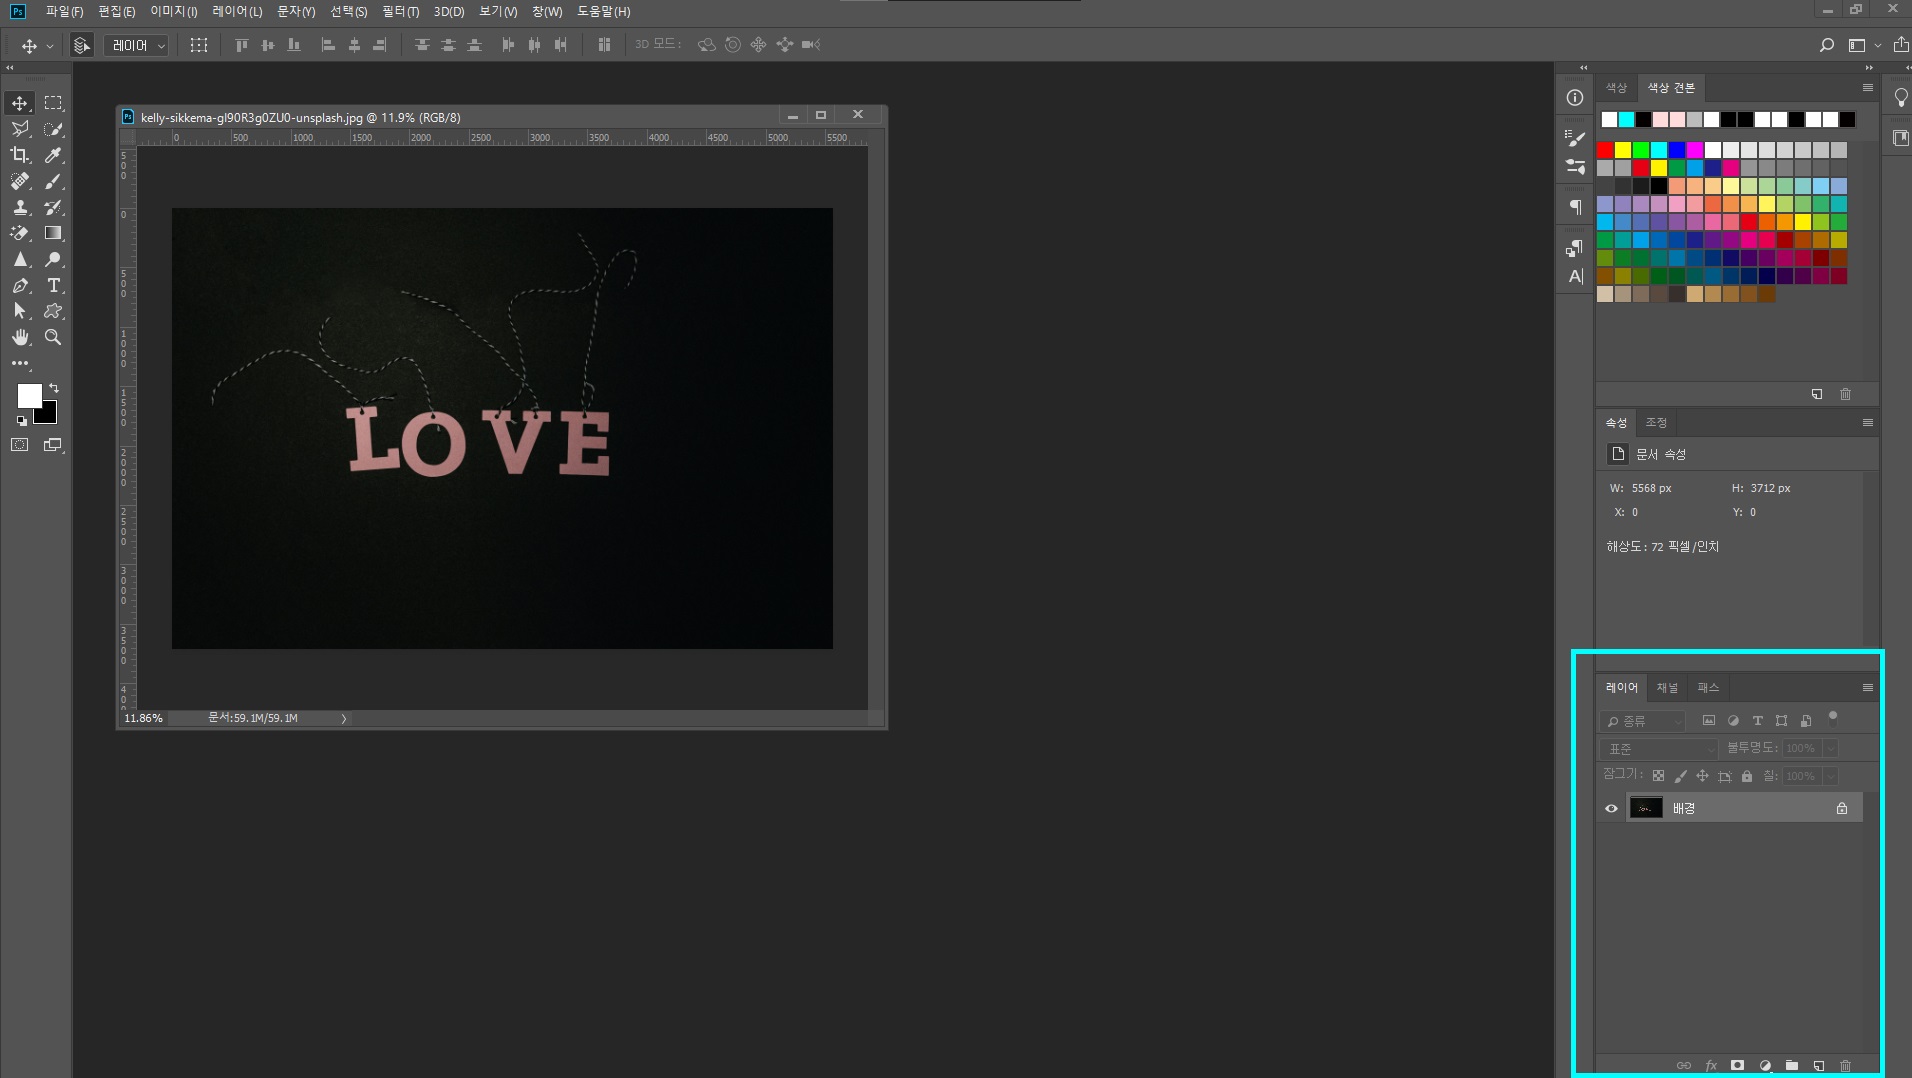Image resolution: width=1912 pixels, height=1078 pixels.
Task: Open the 필터(T) menu
Action: coord(400,12)
